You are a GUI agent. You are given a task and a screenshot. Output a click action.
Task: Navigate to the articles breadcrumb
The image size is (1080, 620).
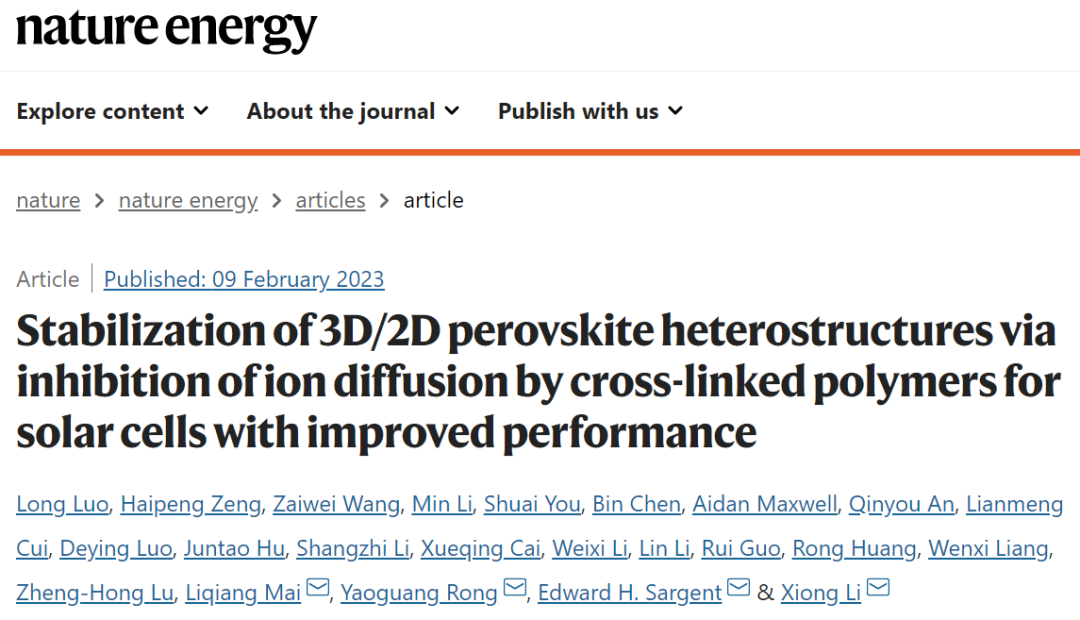pos(331,200)
